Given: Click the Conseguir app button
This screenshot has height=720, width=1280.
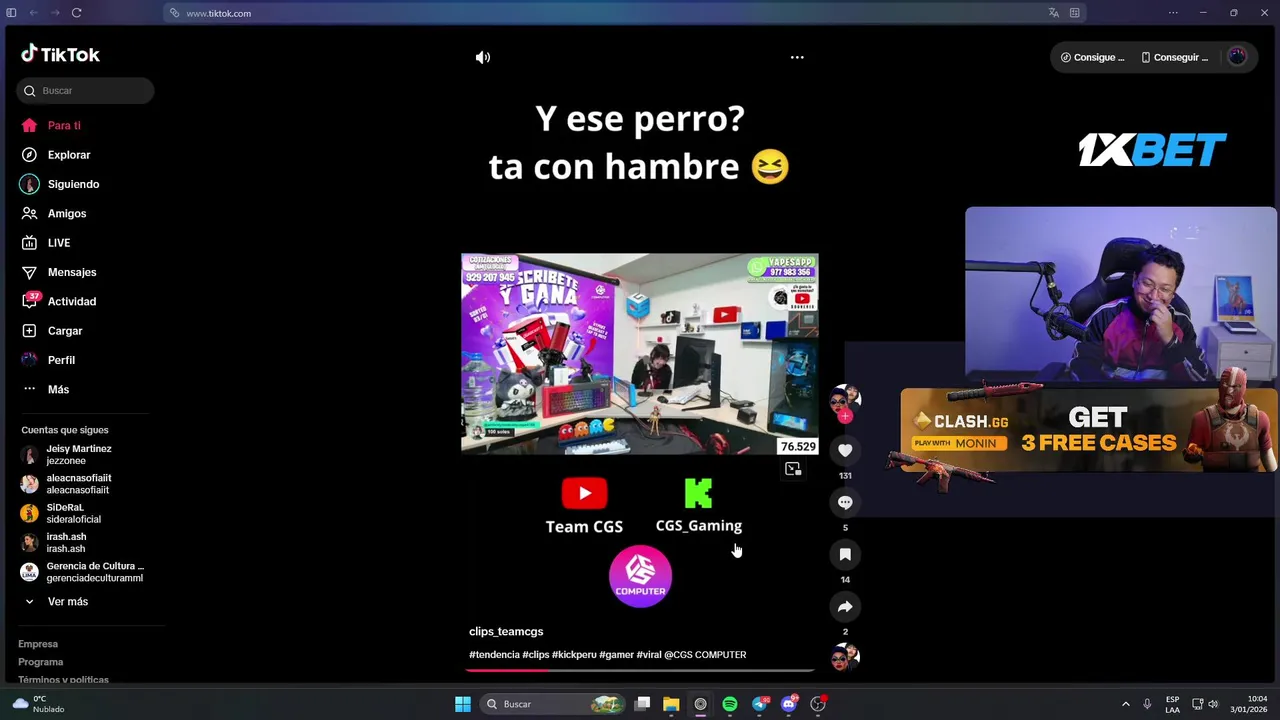Looking at the screenshot, I should tap(1175, 58).
